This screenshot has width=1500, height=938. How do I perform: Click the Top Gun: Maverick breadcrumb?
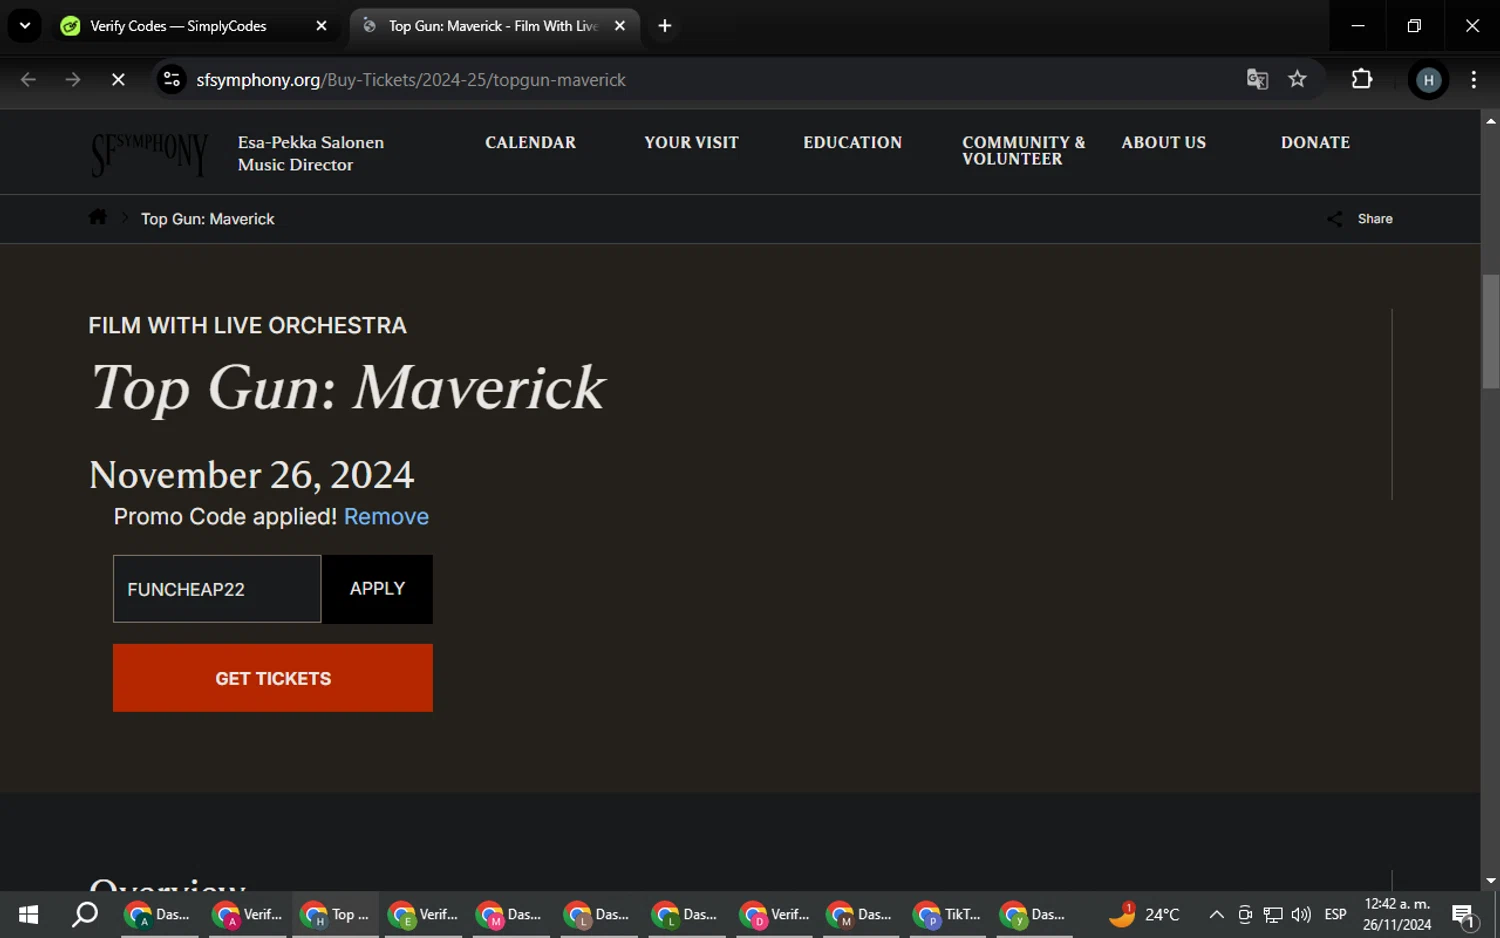[x=207, y=219]
